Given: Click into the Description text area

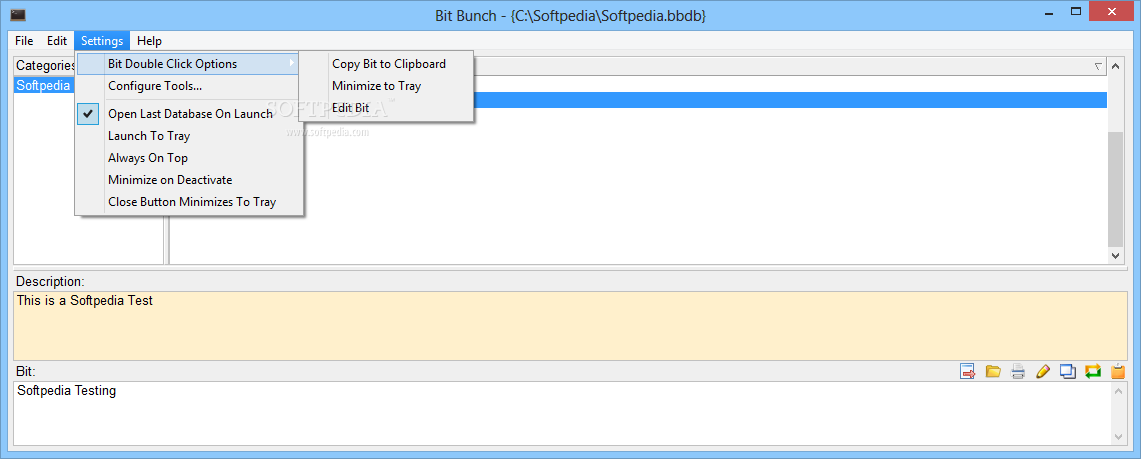Looking at the screenshot, I should click(570, 325).
